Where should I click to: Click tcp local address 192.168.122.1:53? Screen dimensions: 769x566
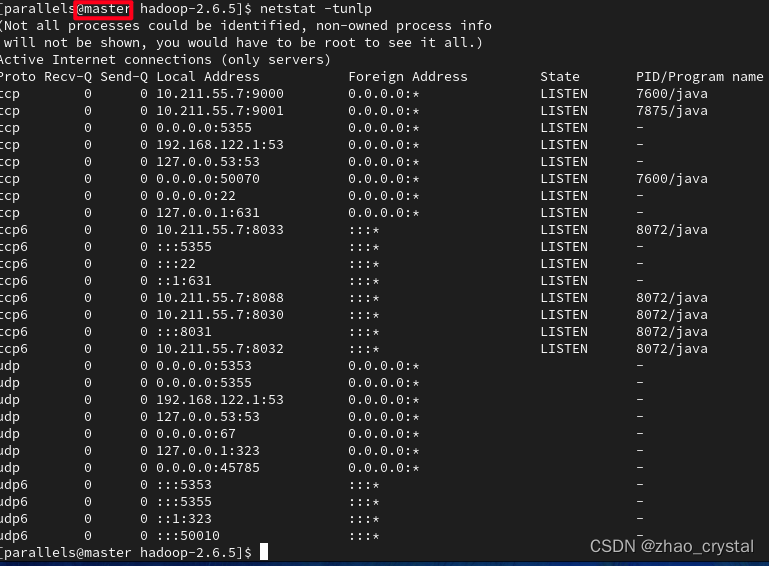click(220, 145)
